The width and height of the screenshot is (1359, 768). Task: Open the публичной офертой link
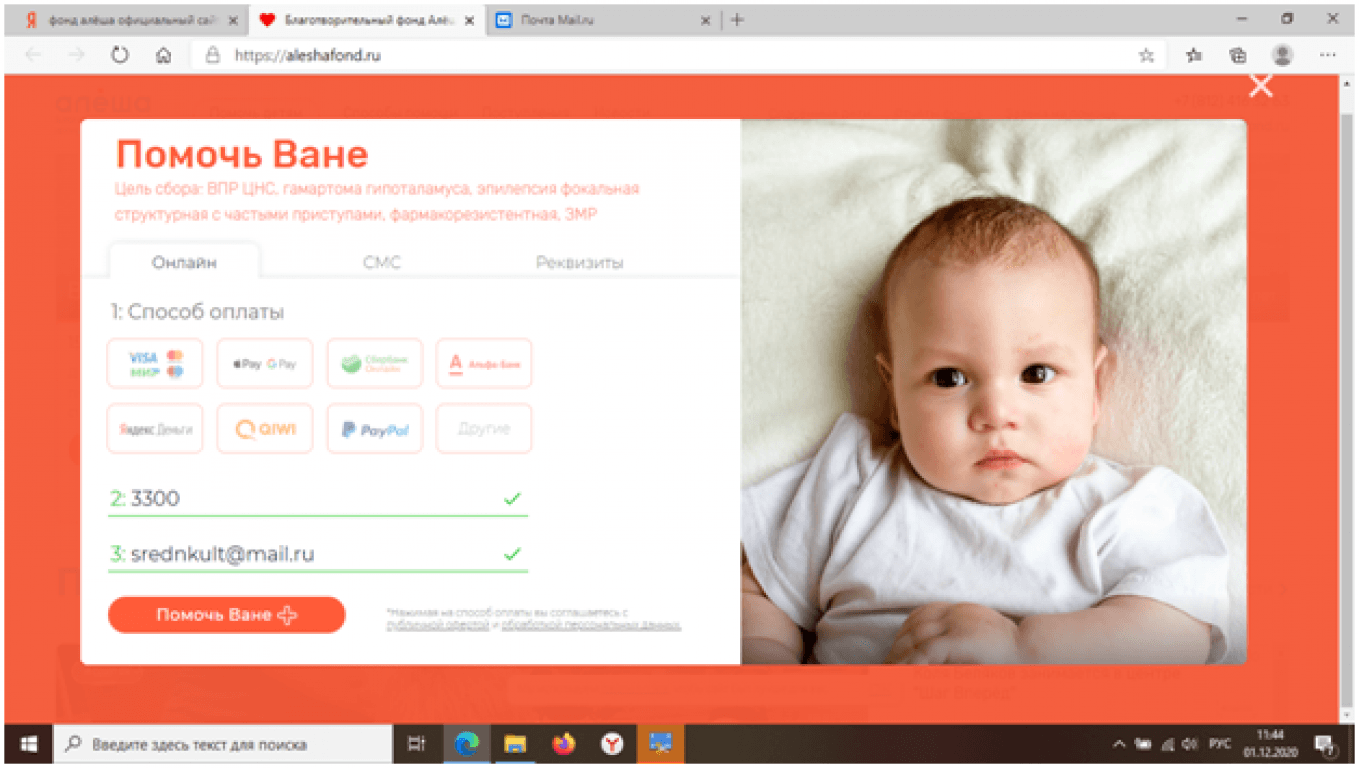pos(437,625)
